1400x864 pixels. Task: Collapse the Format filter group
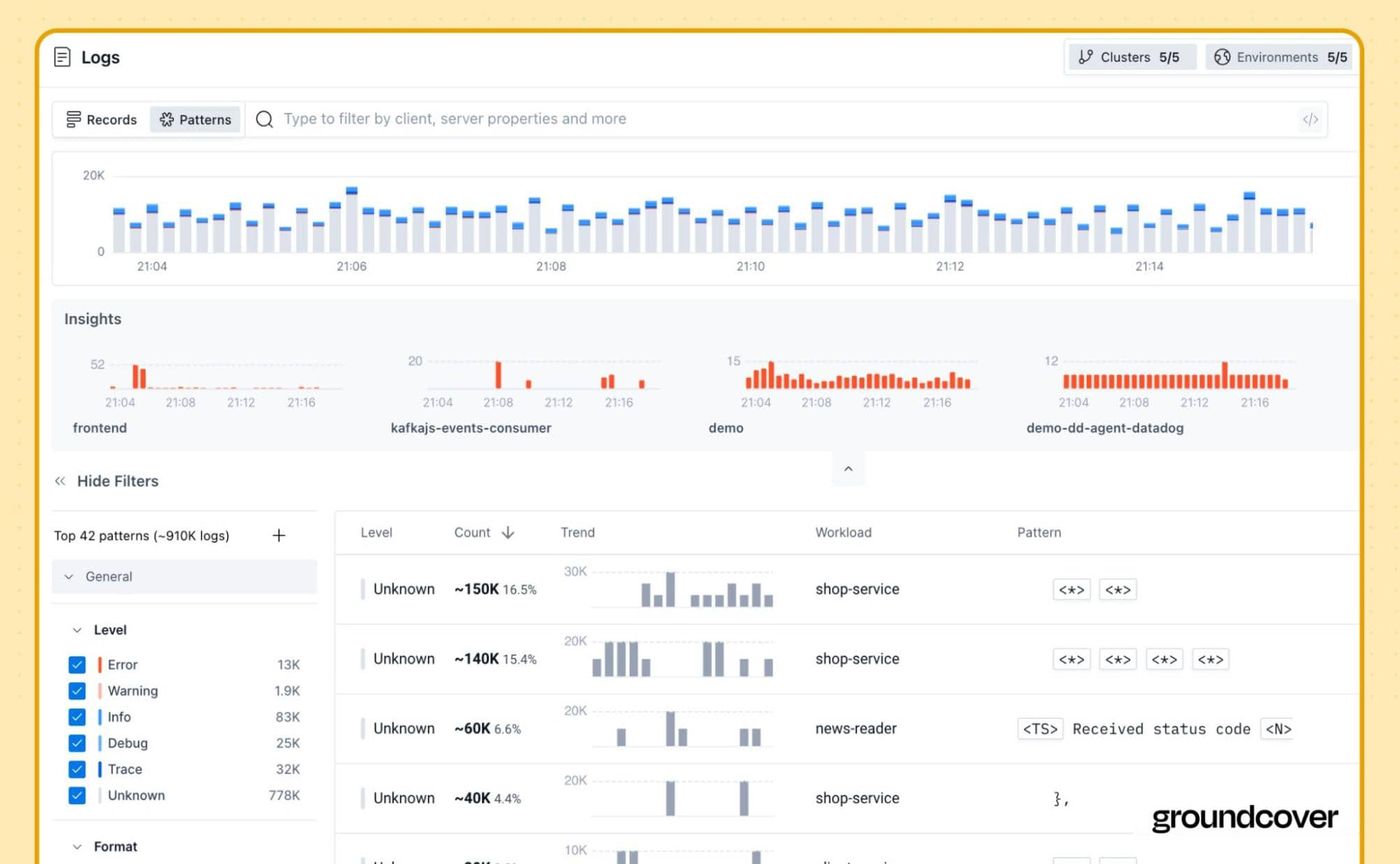77,846
